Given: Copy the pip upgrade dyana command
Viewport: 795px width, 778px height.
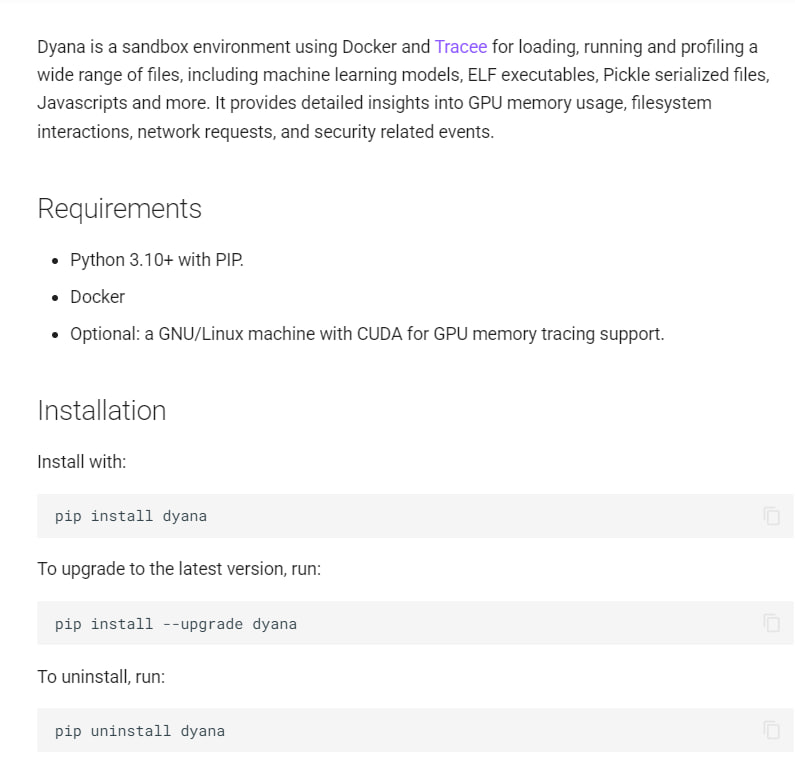Looking at the screenshot, I should tap(771, 623).
